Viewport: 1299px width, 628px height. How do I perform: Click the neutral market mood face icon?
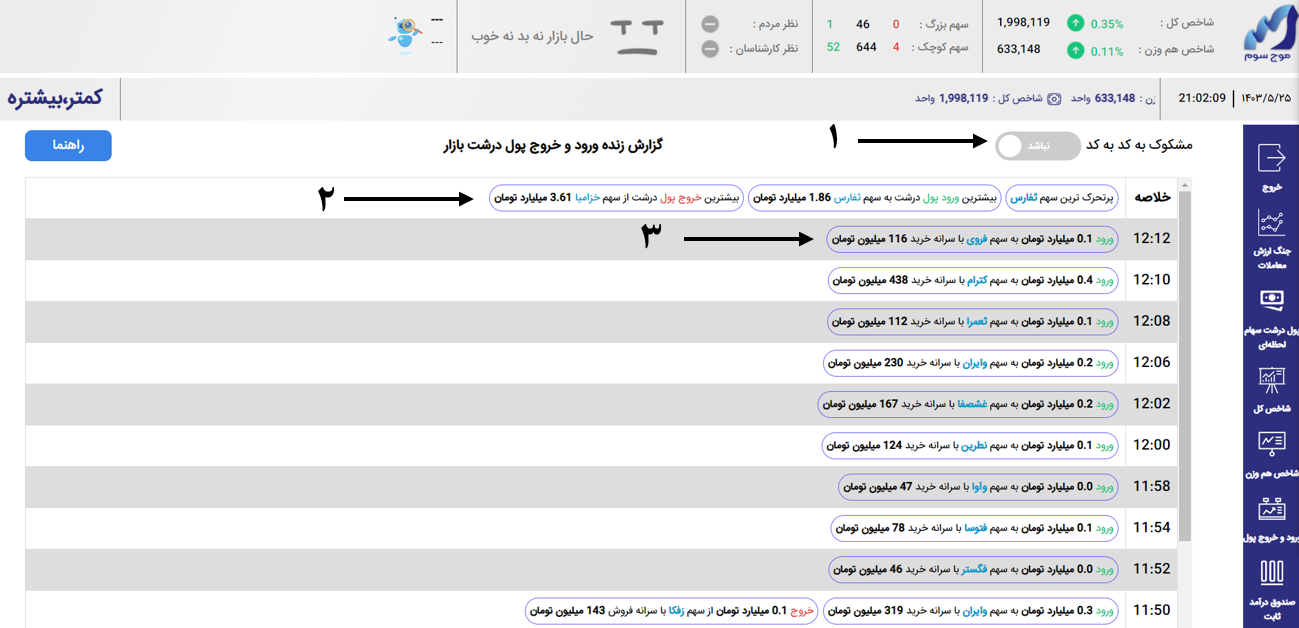coord(637,35)
